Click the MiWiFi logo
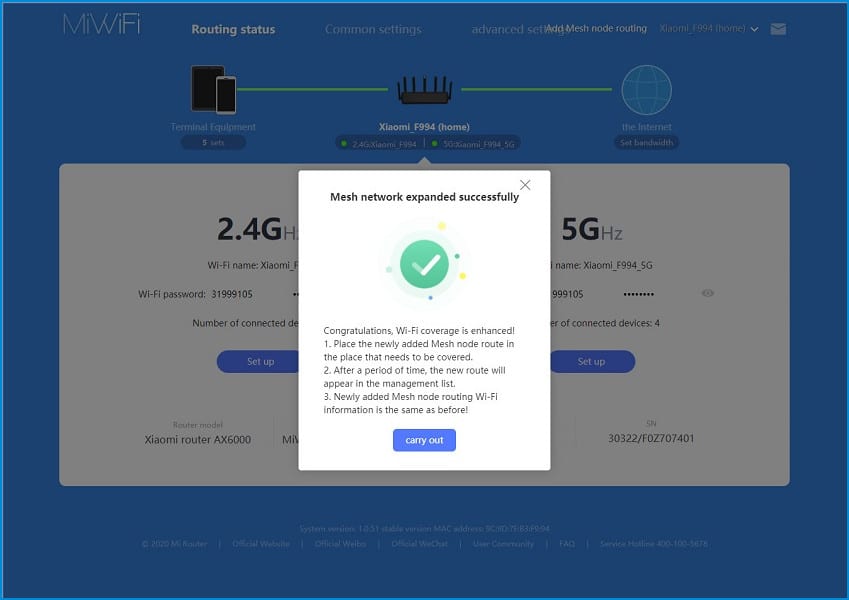 tap(102, 25)
